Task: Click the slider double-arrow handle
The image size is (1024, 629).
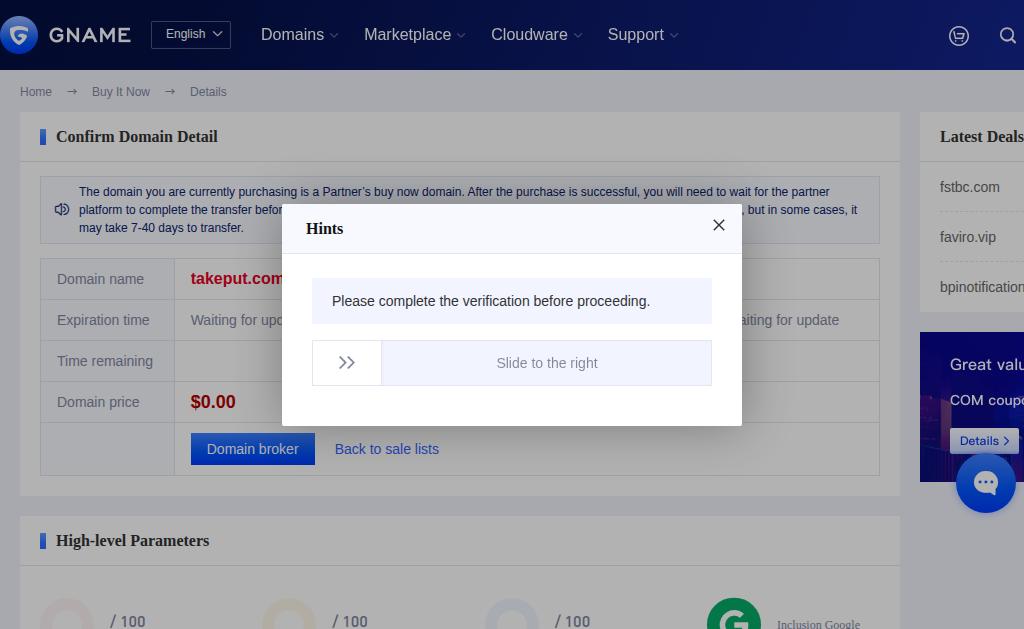Action: click(347, 363)
